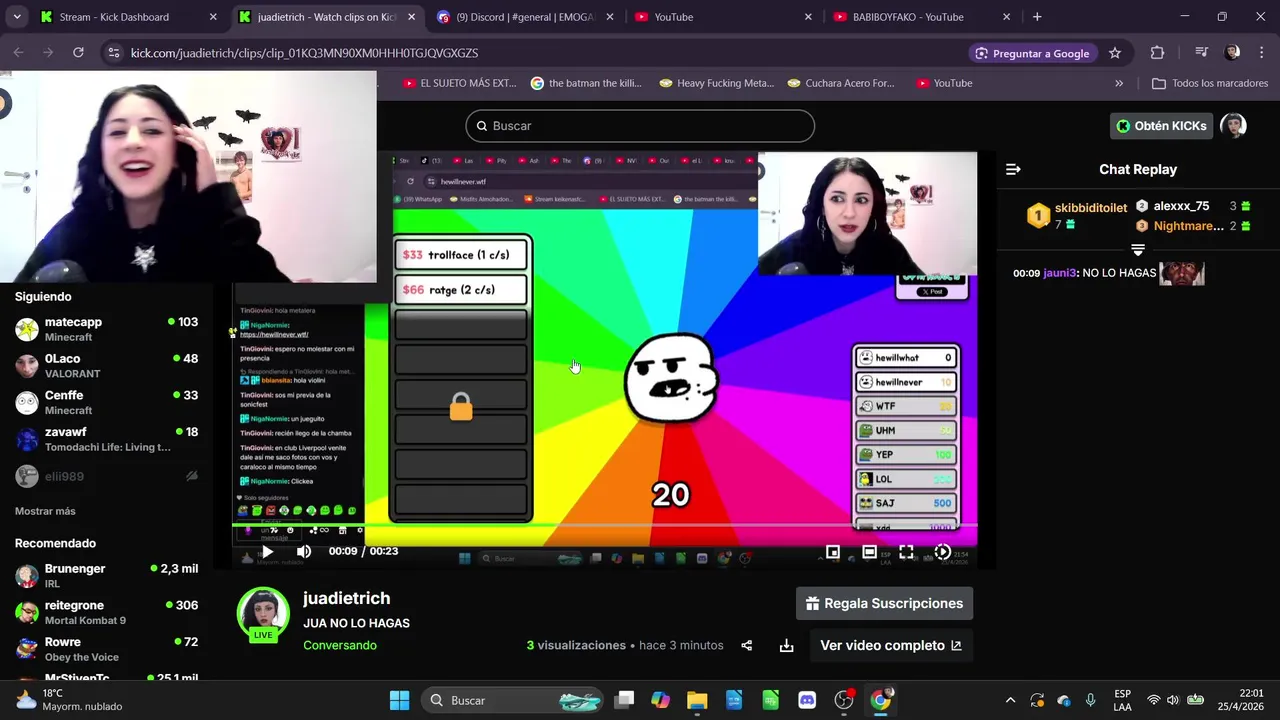Open 0Laco channel playing VALORANT
This screenshot has width=1280, height=720.
[106, 366]
